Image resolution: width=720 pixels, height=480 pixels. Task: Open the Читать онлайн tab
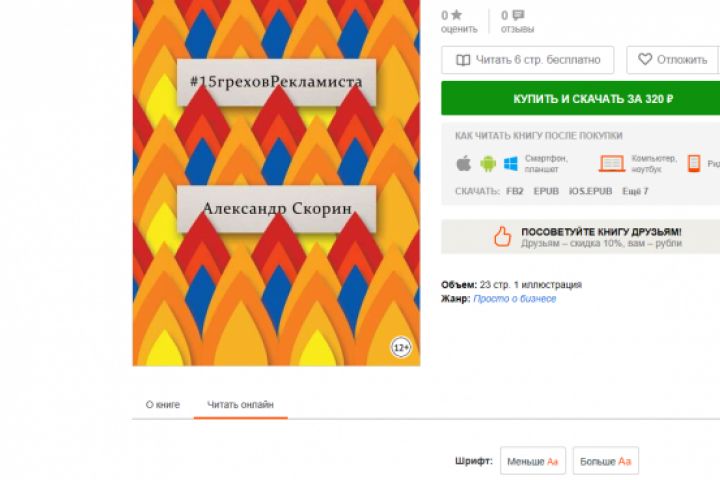241,405
